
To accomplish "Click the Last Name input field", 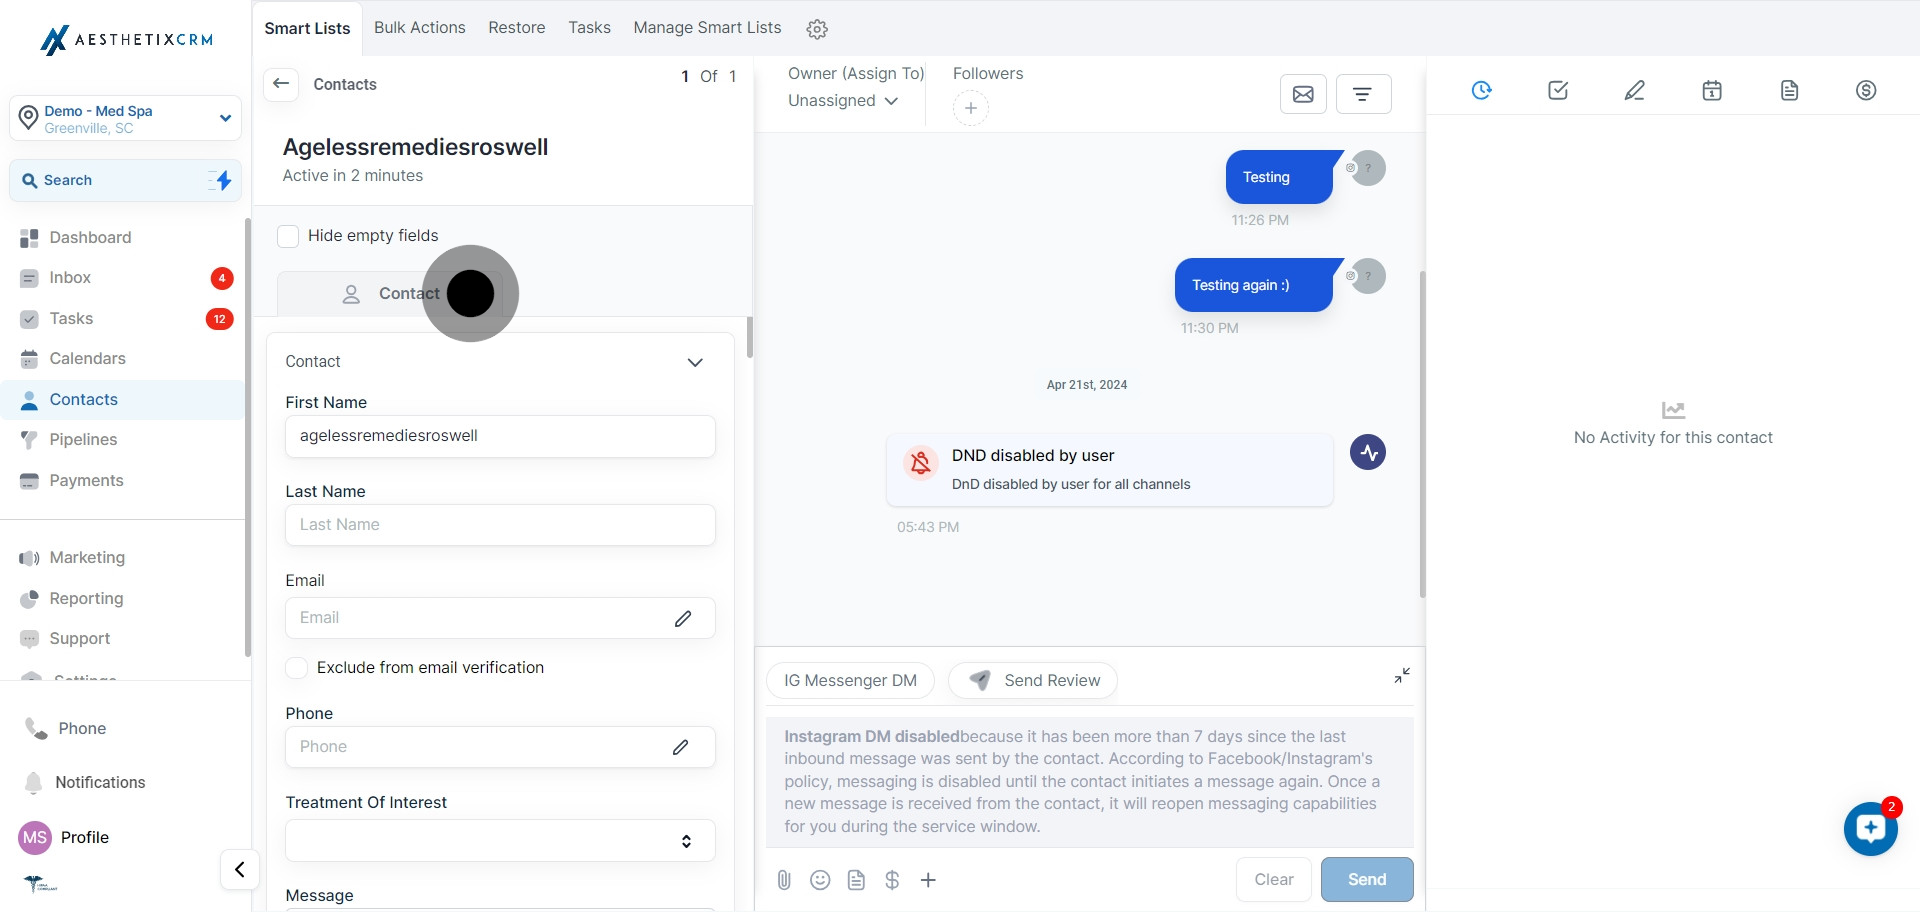I will 500,525.
